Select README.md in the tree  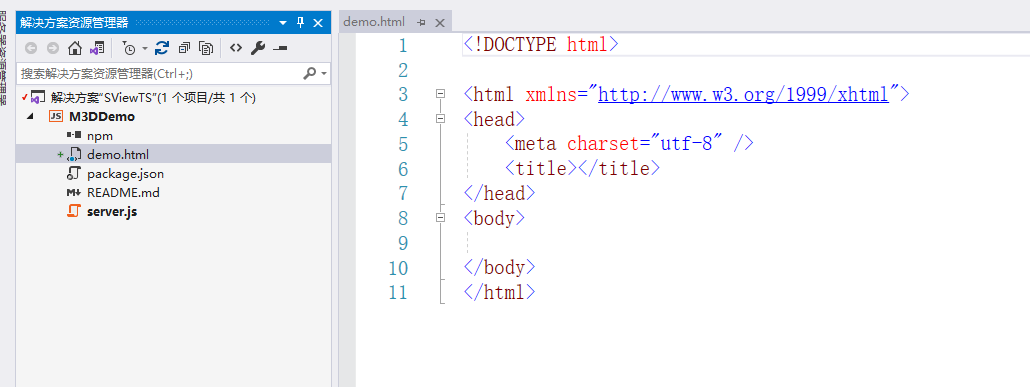[x=123, y=193]
